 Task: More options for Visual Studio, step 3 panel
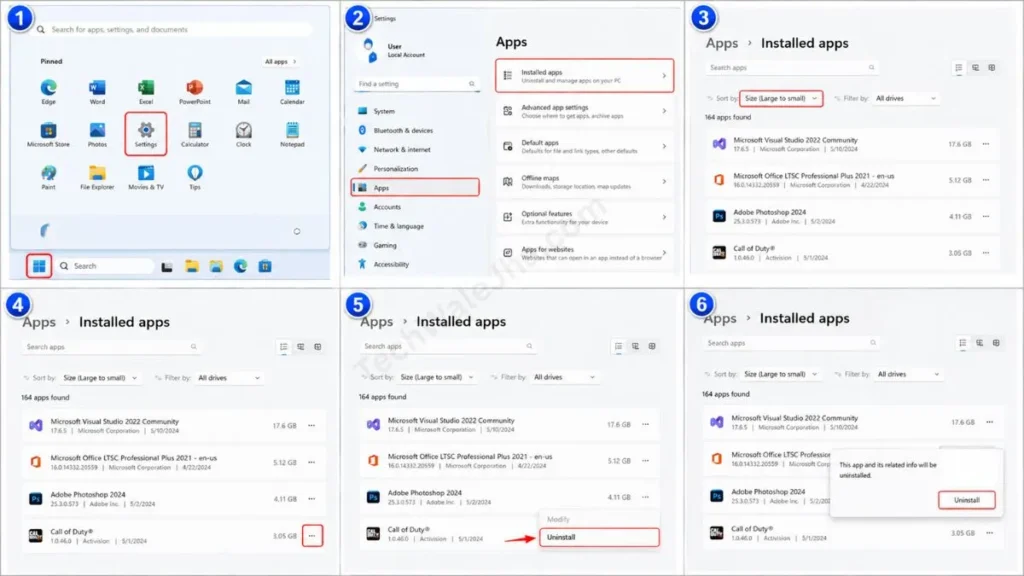tap(985, 144)
